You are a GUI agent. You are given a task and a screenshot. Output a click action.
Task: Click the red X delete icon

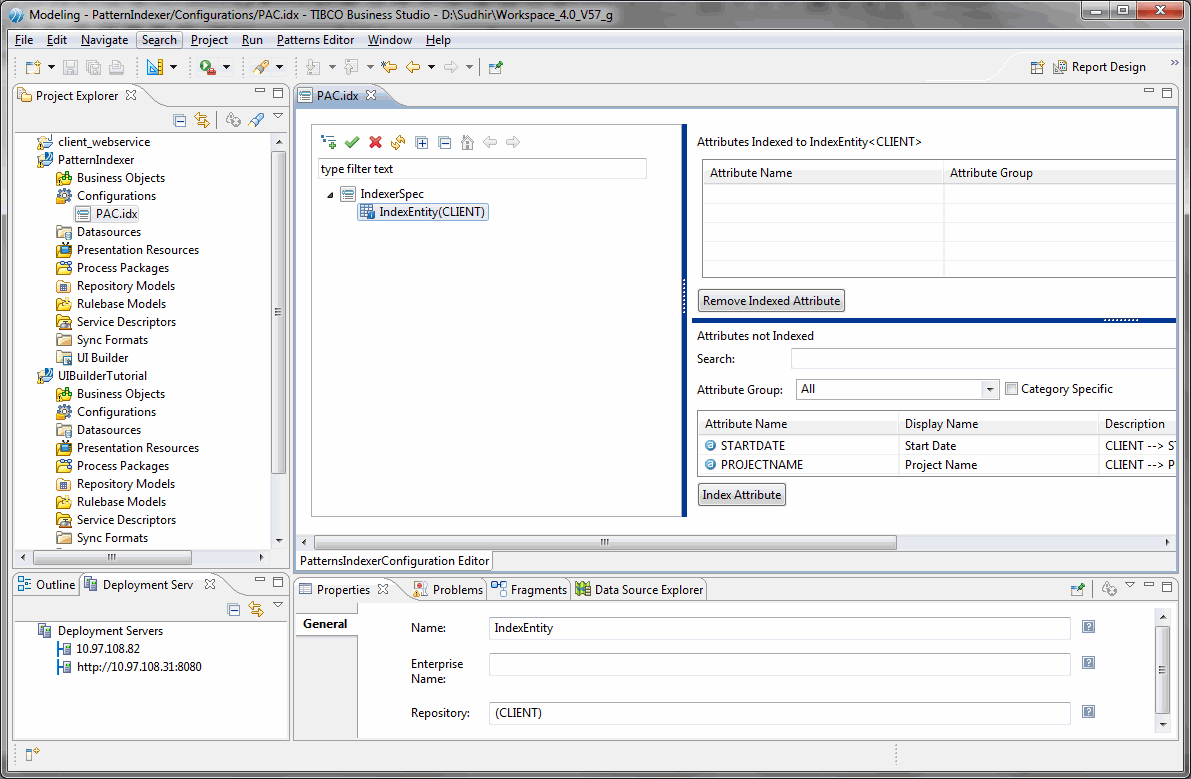[375, 142]
